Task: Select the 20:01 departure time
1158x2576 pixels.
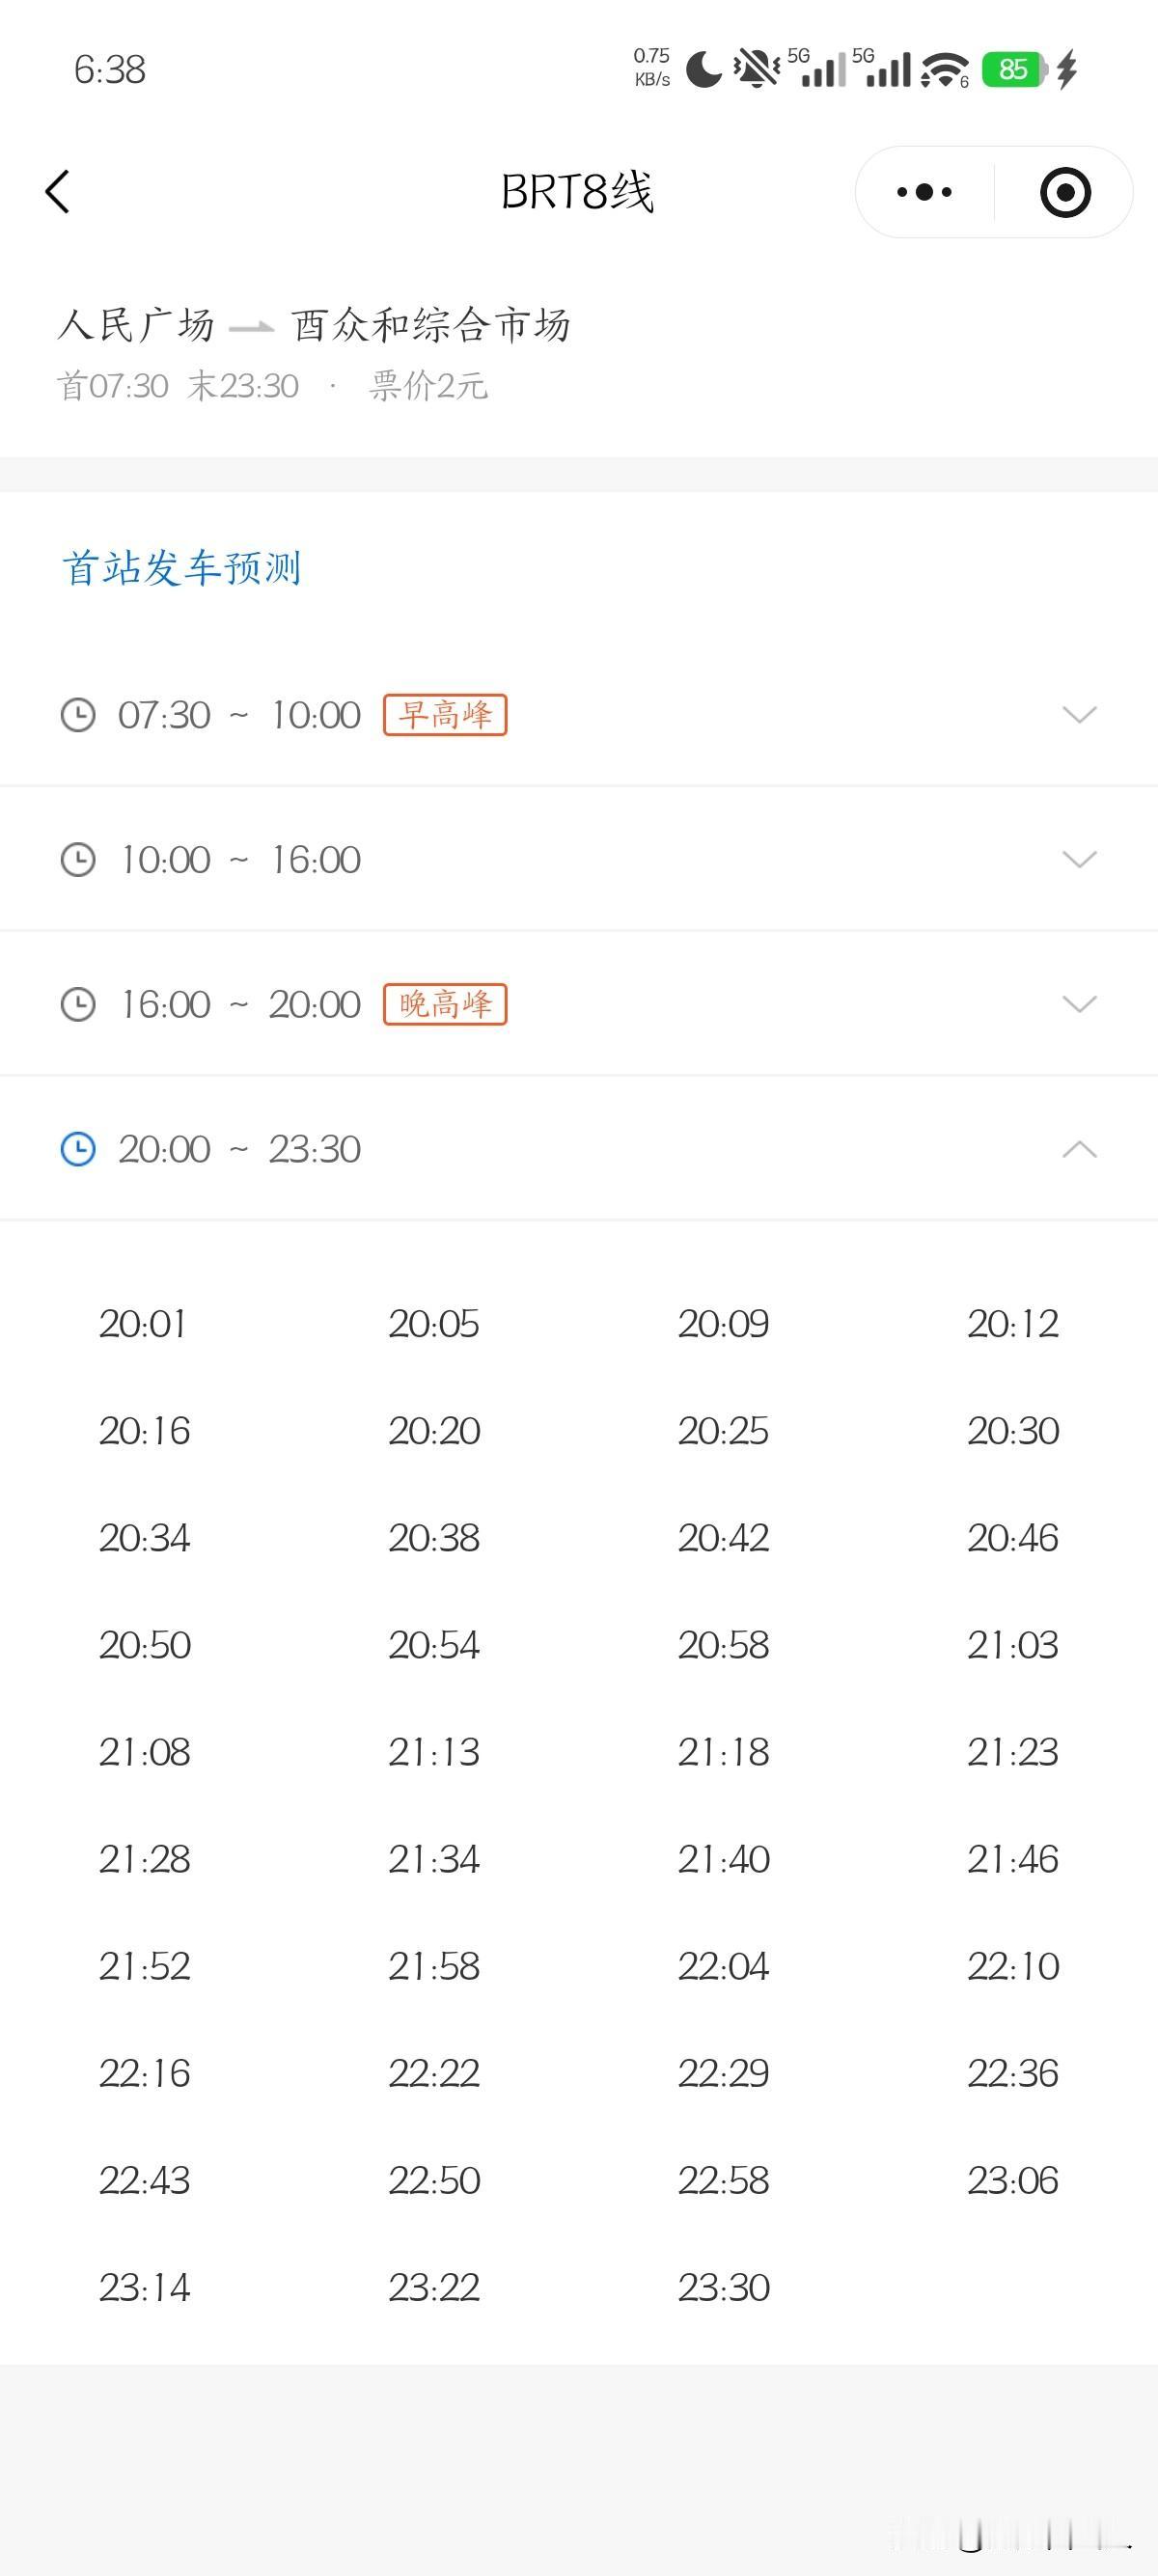Action: point(143,1323)
